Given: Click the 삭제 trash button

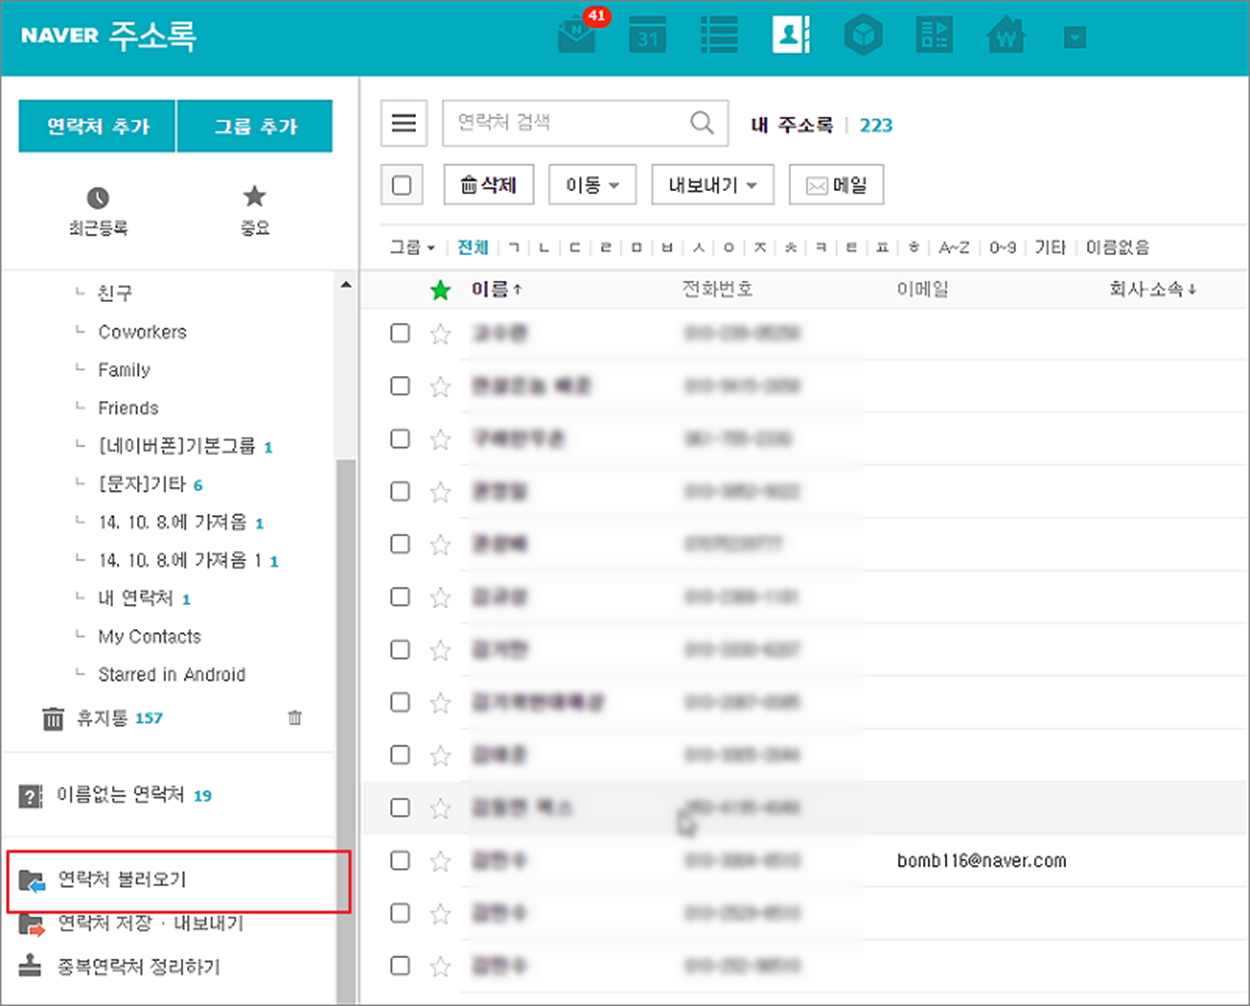Looking at the screenshot, I should [488, 185].
